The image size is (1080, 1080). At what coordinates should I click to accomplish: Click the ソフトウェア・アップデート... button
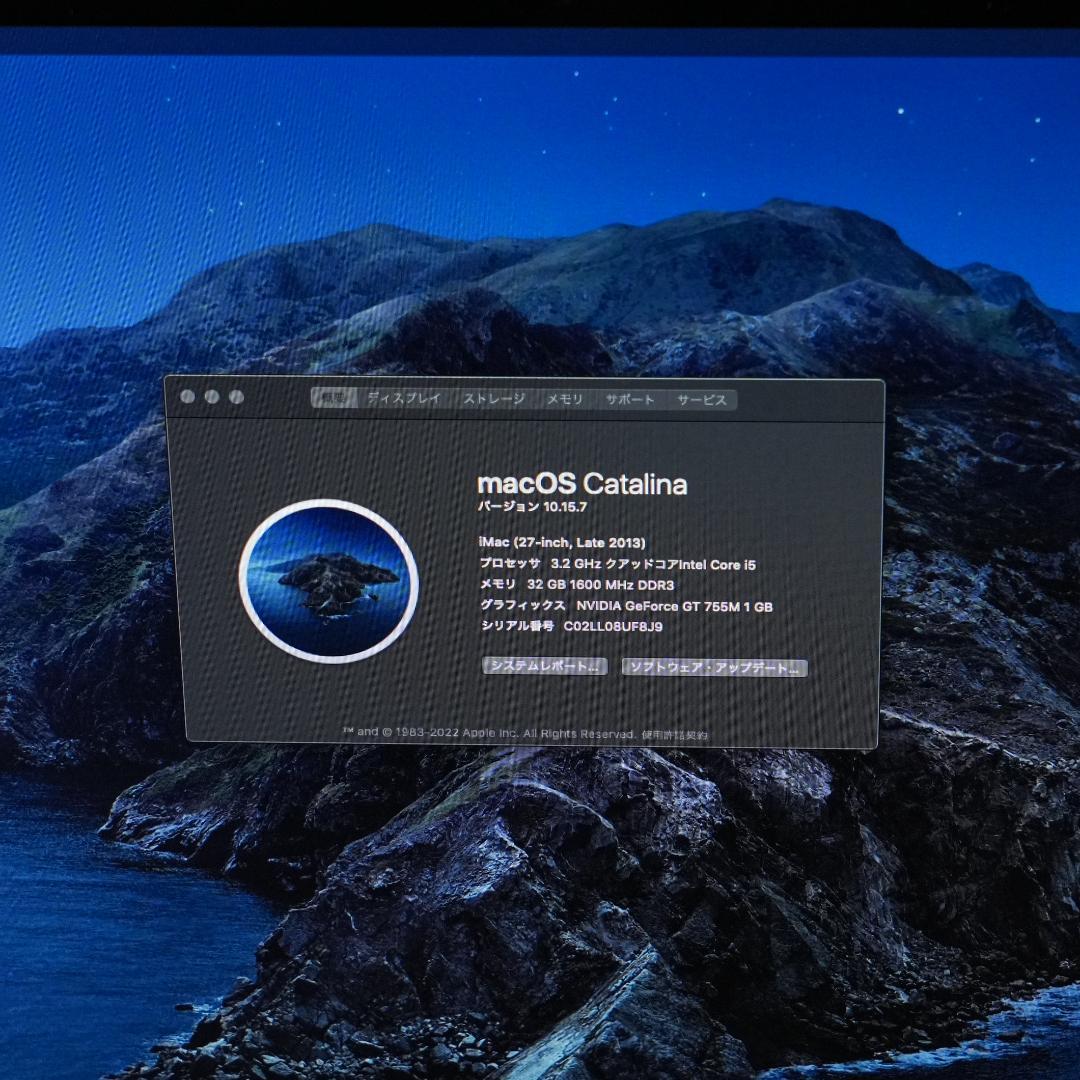pos(714,667)
